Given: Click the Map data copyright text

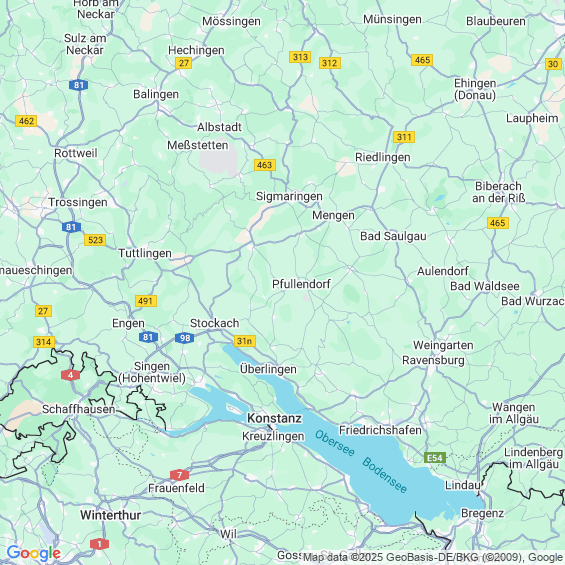Looking at the screenshot, I should pos(433,557).
